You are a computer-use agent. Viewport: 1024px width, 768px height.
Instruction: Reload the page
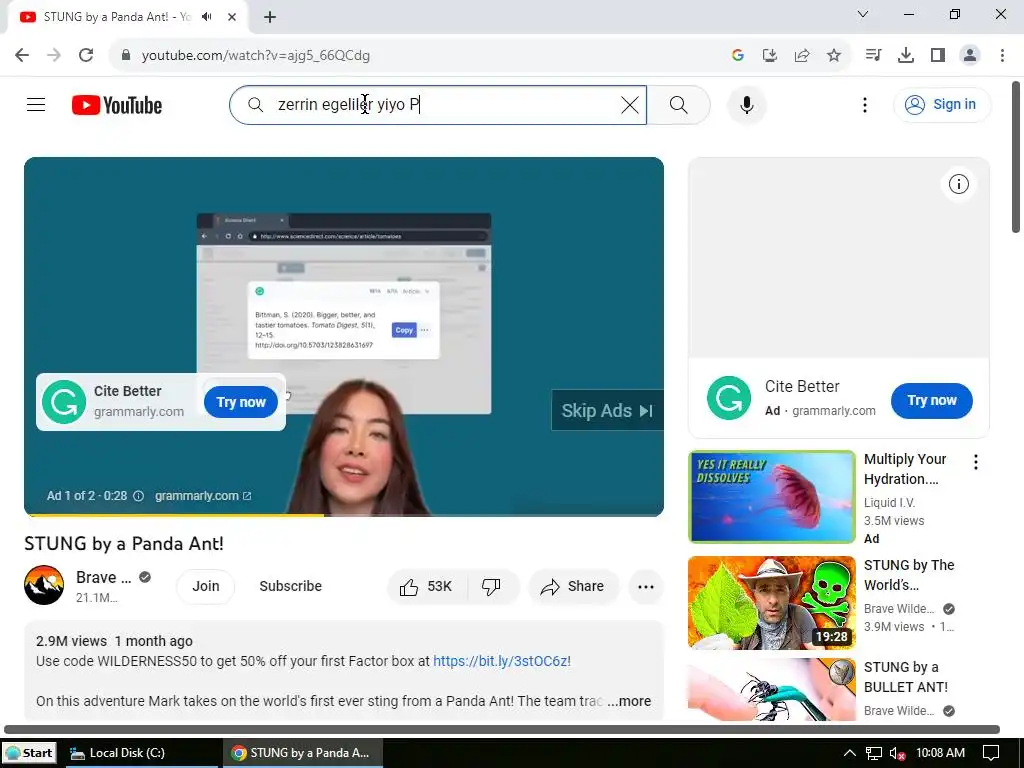pyautogui.click(x=86, y=55)
